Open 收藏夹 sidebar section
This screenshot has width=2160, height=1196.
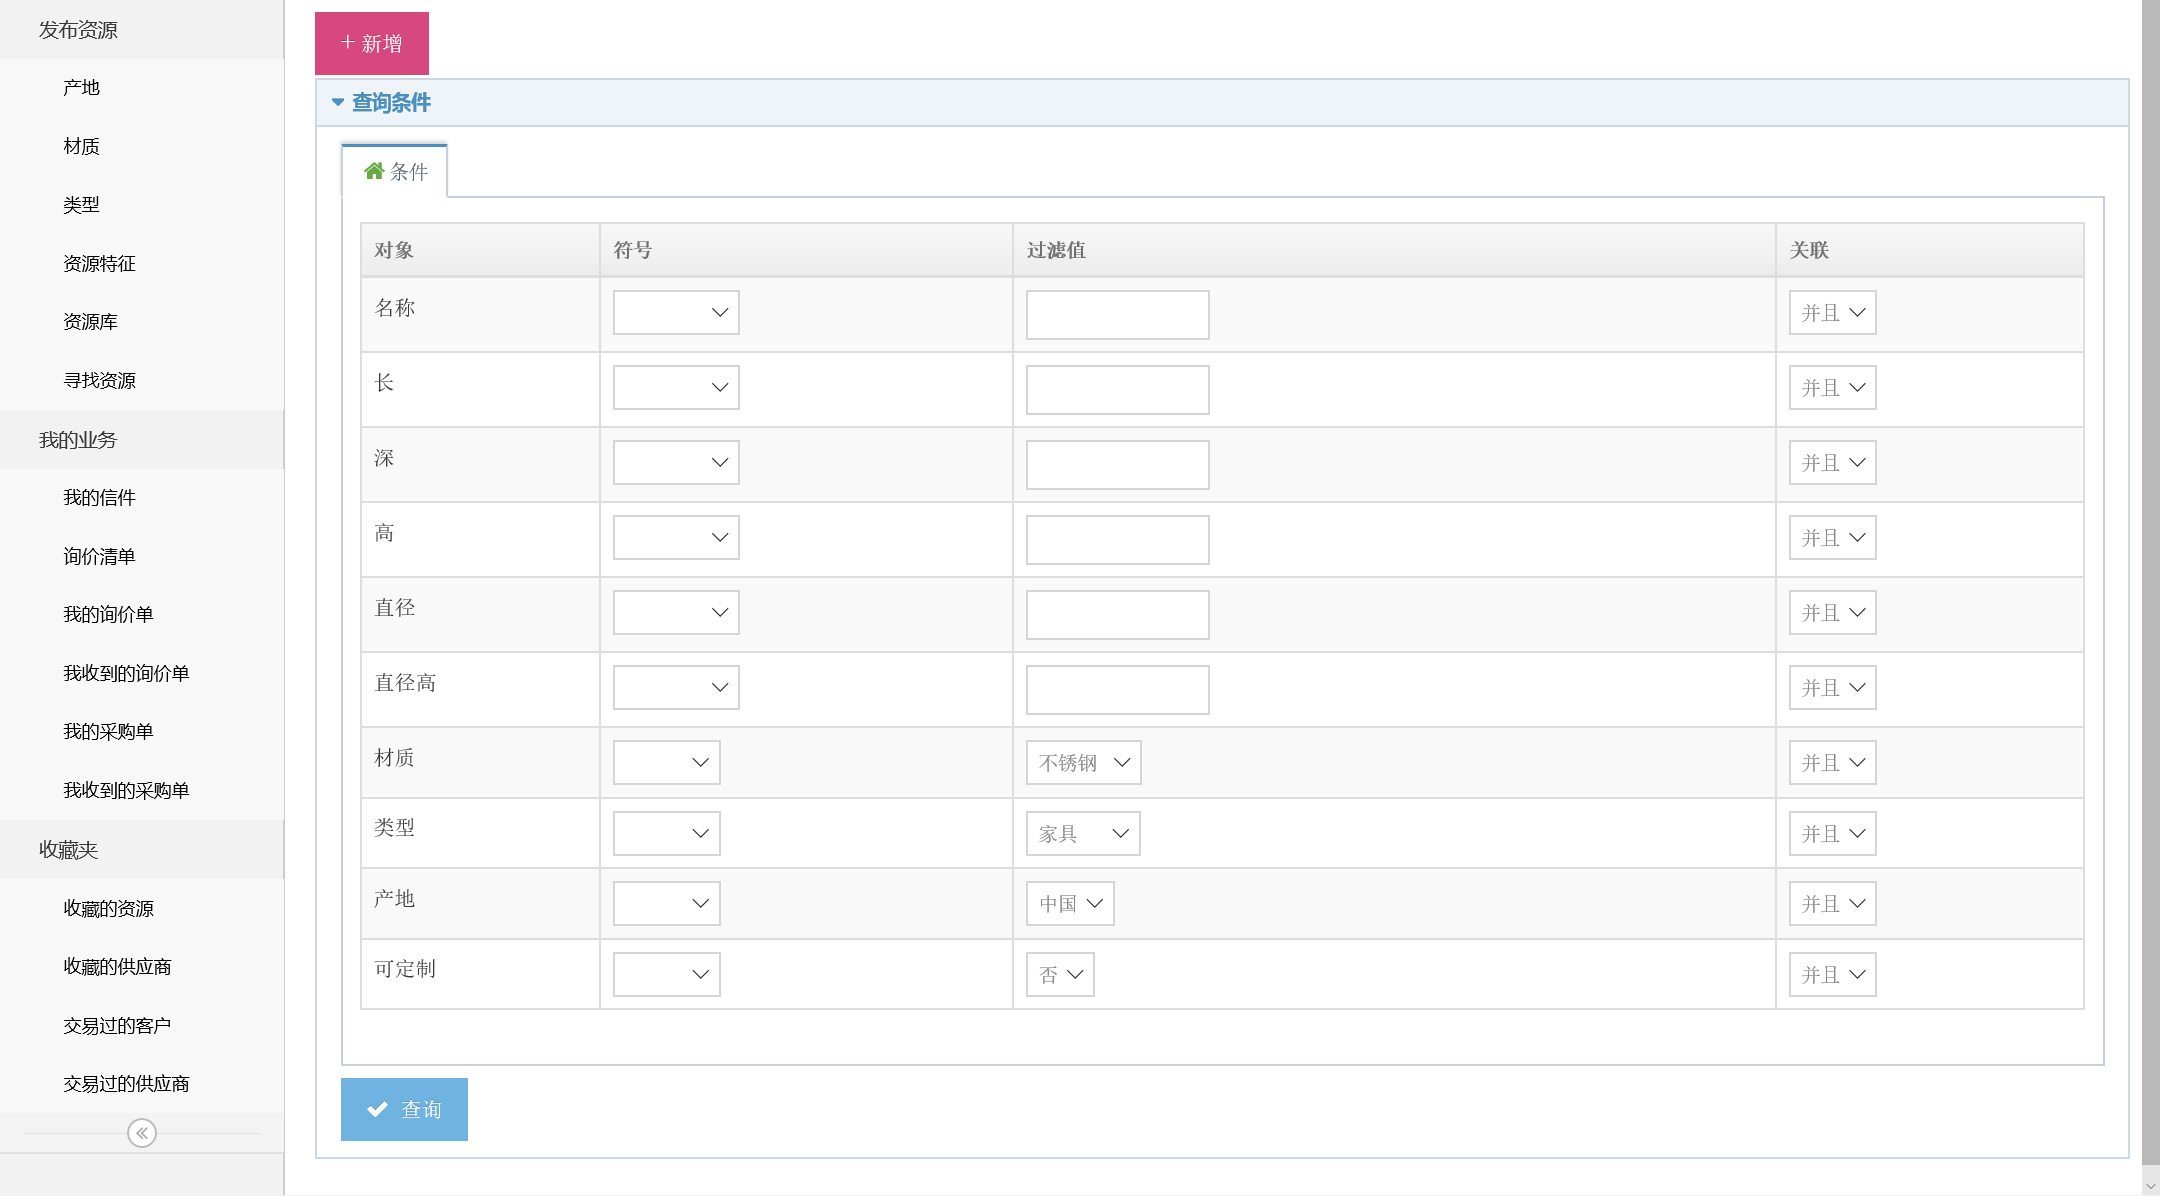tap(142, 850)
